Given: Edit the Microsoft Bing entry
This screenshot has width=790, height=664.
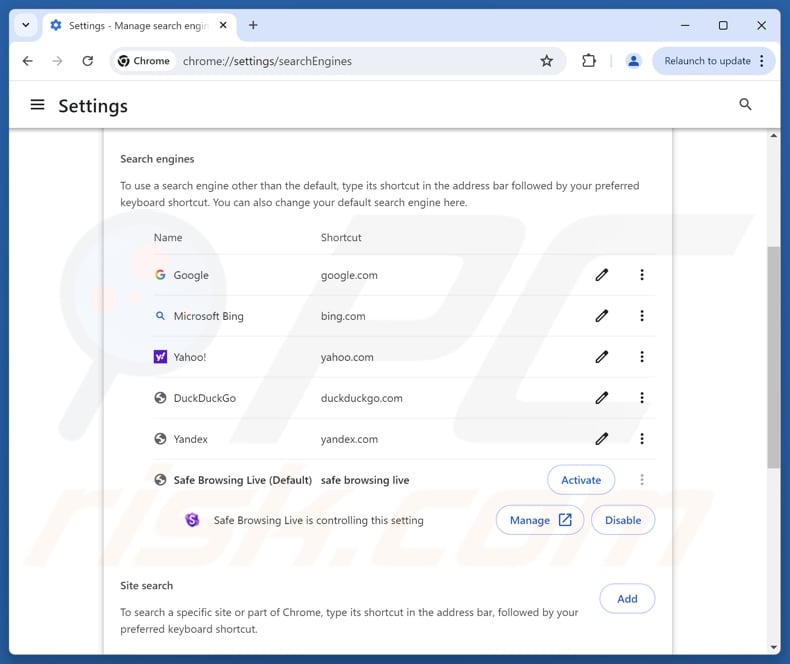Looking at the screenshot, I should tap(602, 316).
